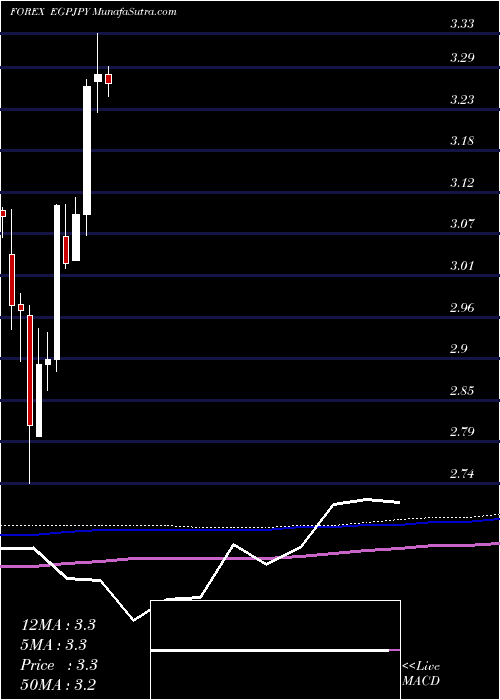This screenshot has height=700, width=500.
Task: Click the white MACD box outline
Action: [x=276, y=650]
